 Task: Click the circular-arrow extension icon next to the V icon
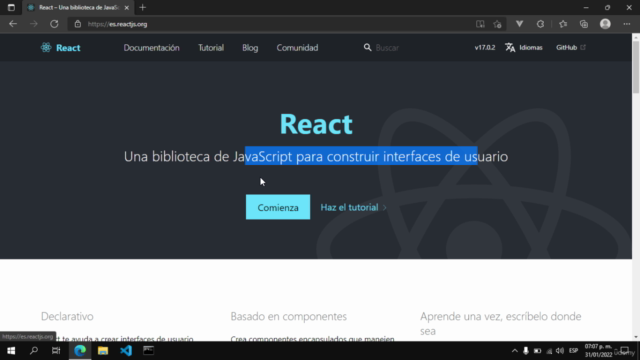click(x=540, y=24)
